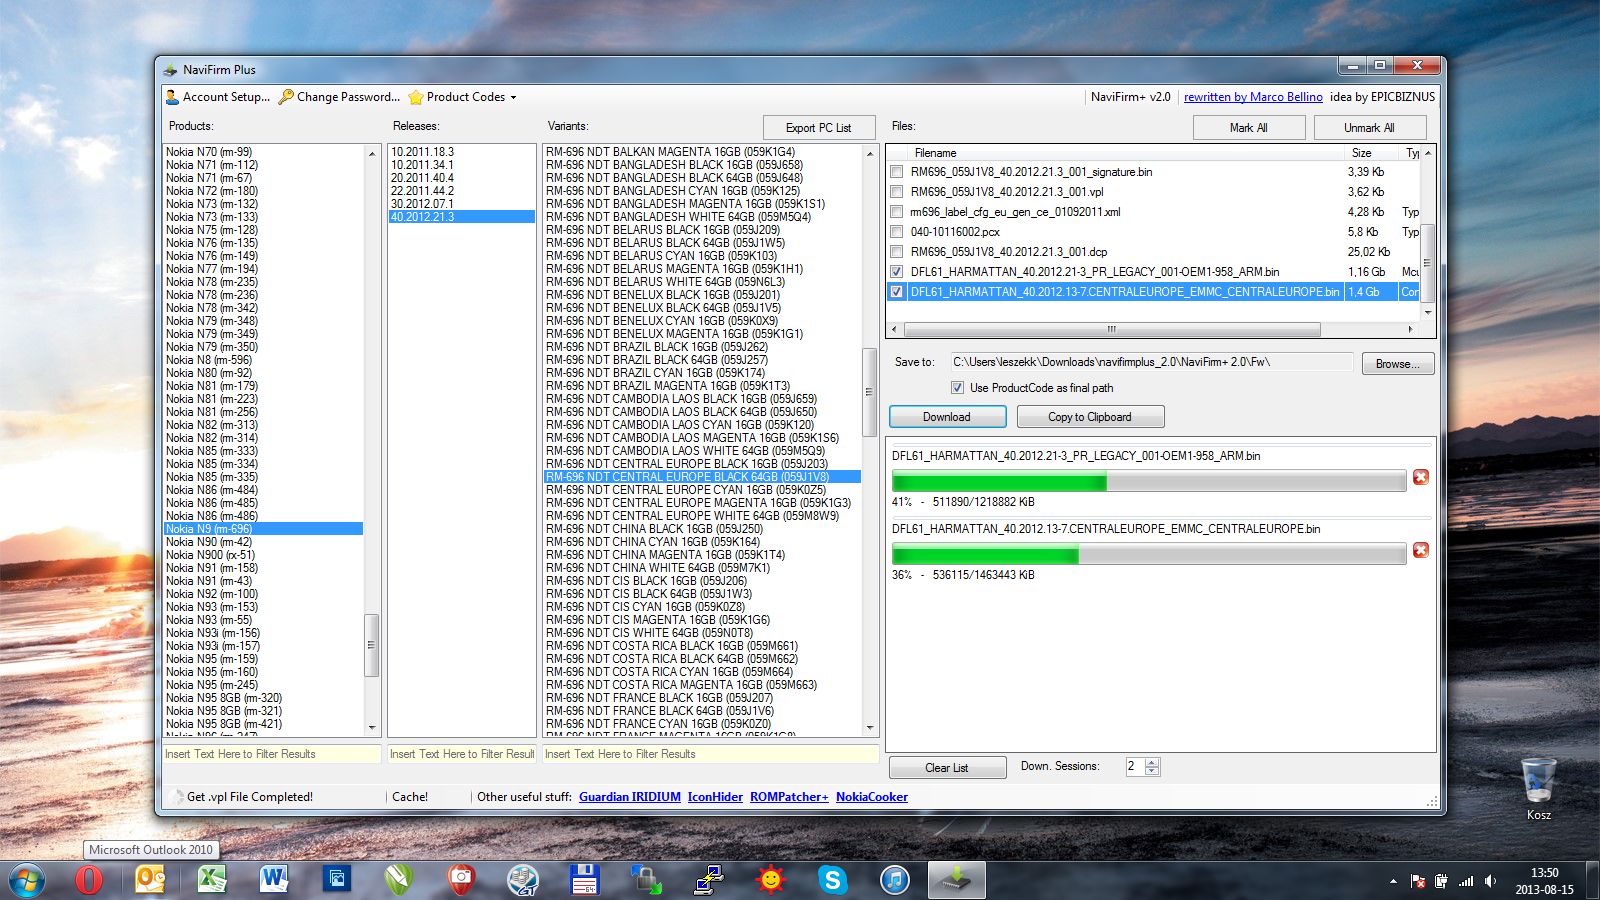Check the rm696_label_cfg xml file checkbox
Screen dimensions: 1600x900
pyautogui.click(x=897, y=212)
